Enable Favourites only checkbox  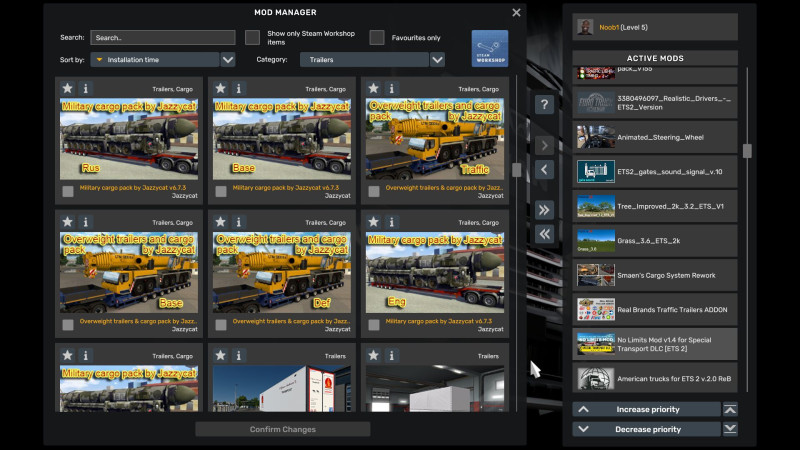tap(377, 37)
